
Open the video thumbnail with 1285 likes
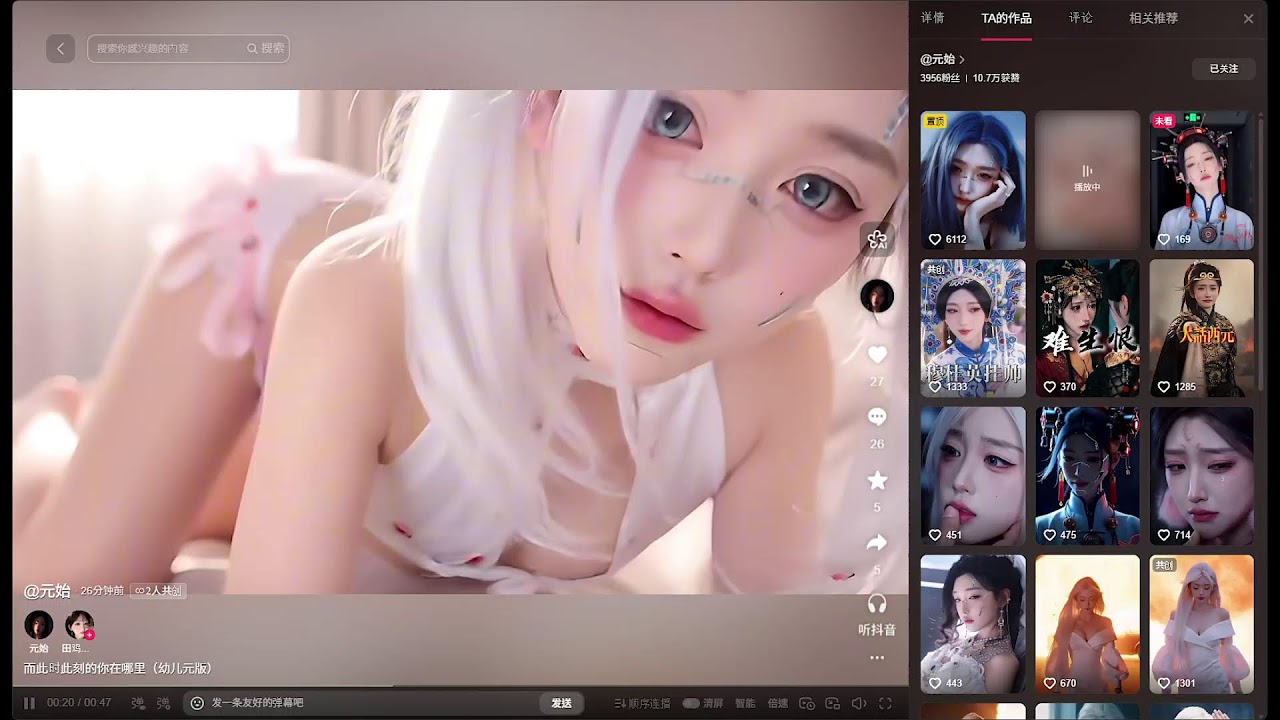pos(1201,328)
